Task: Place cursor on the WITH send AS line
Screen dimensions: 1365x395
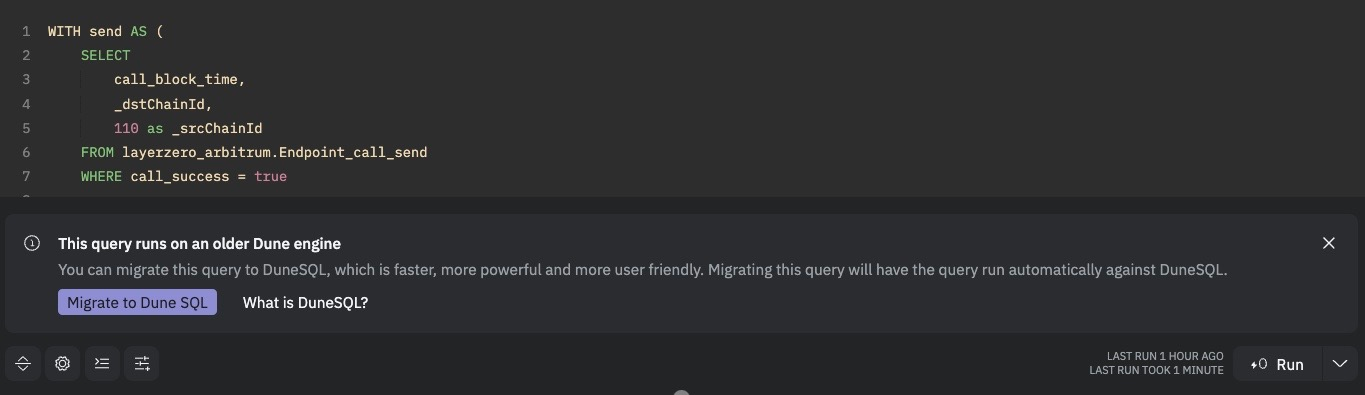Action: point(105,31)
